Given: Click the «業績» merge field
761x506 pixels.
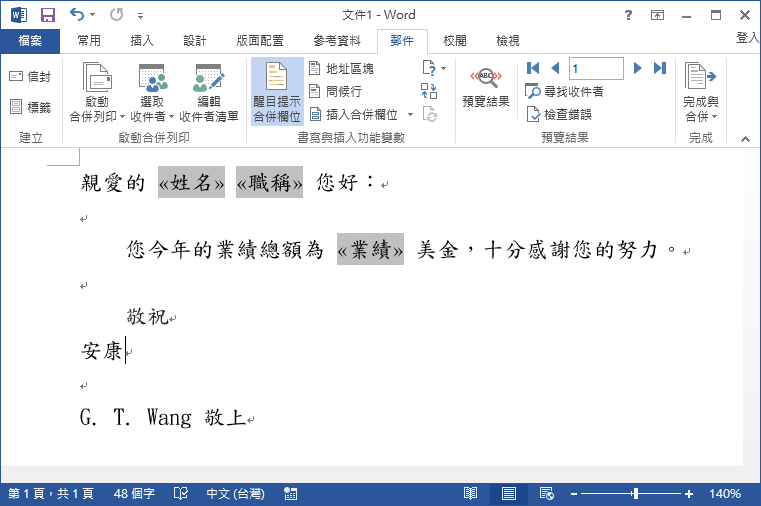Looking at the screenshot, I should (x=370, y=249).
